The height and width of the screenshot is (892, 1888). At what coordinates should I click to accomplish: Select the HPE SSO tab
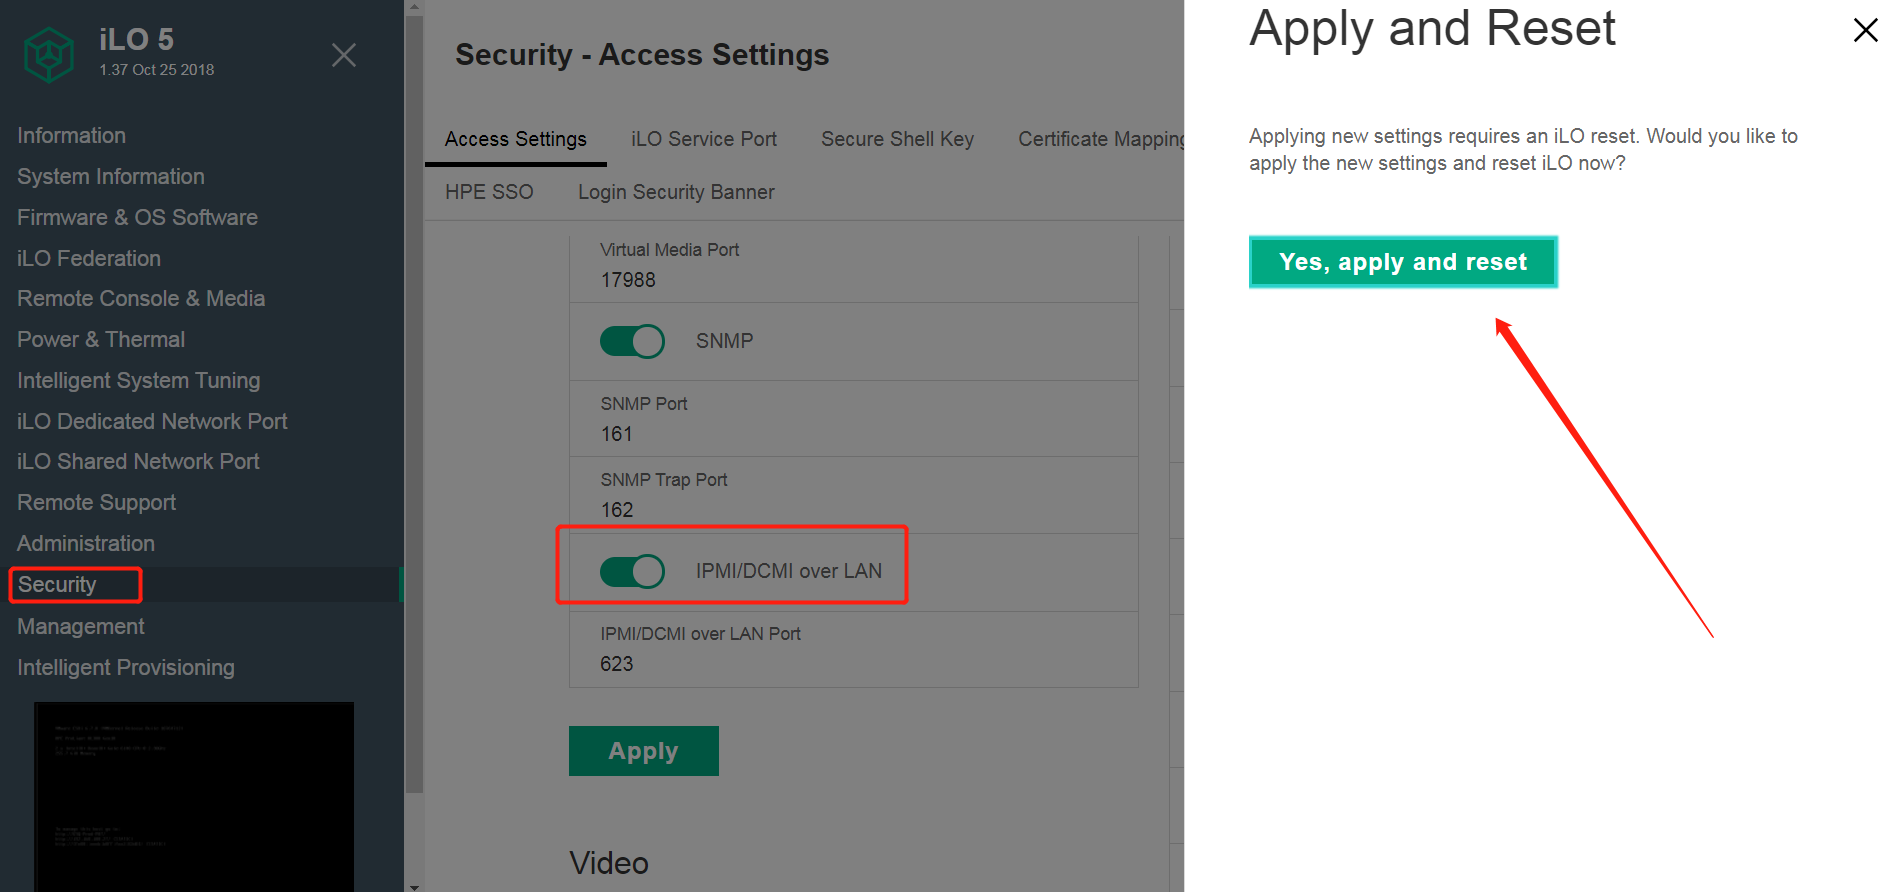(489, 192)
